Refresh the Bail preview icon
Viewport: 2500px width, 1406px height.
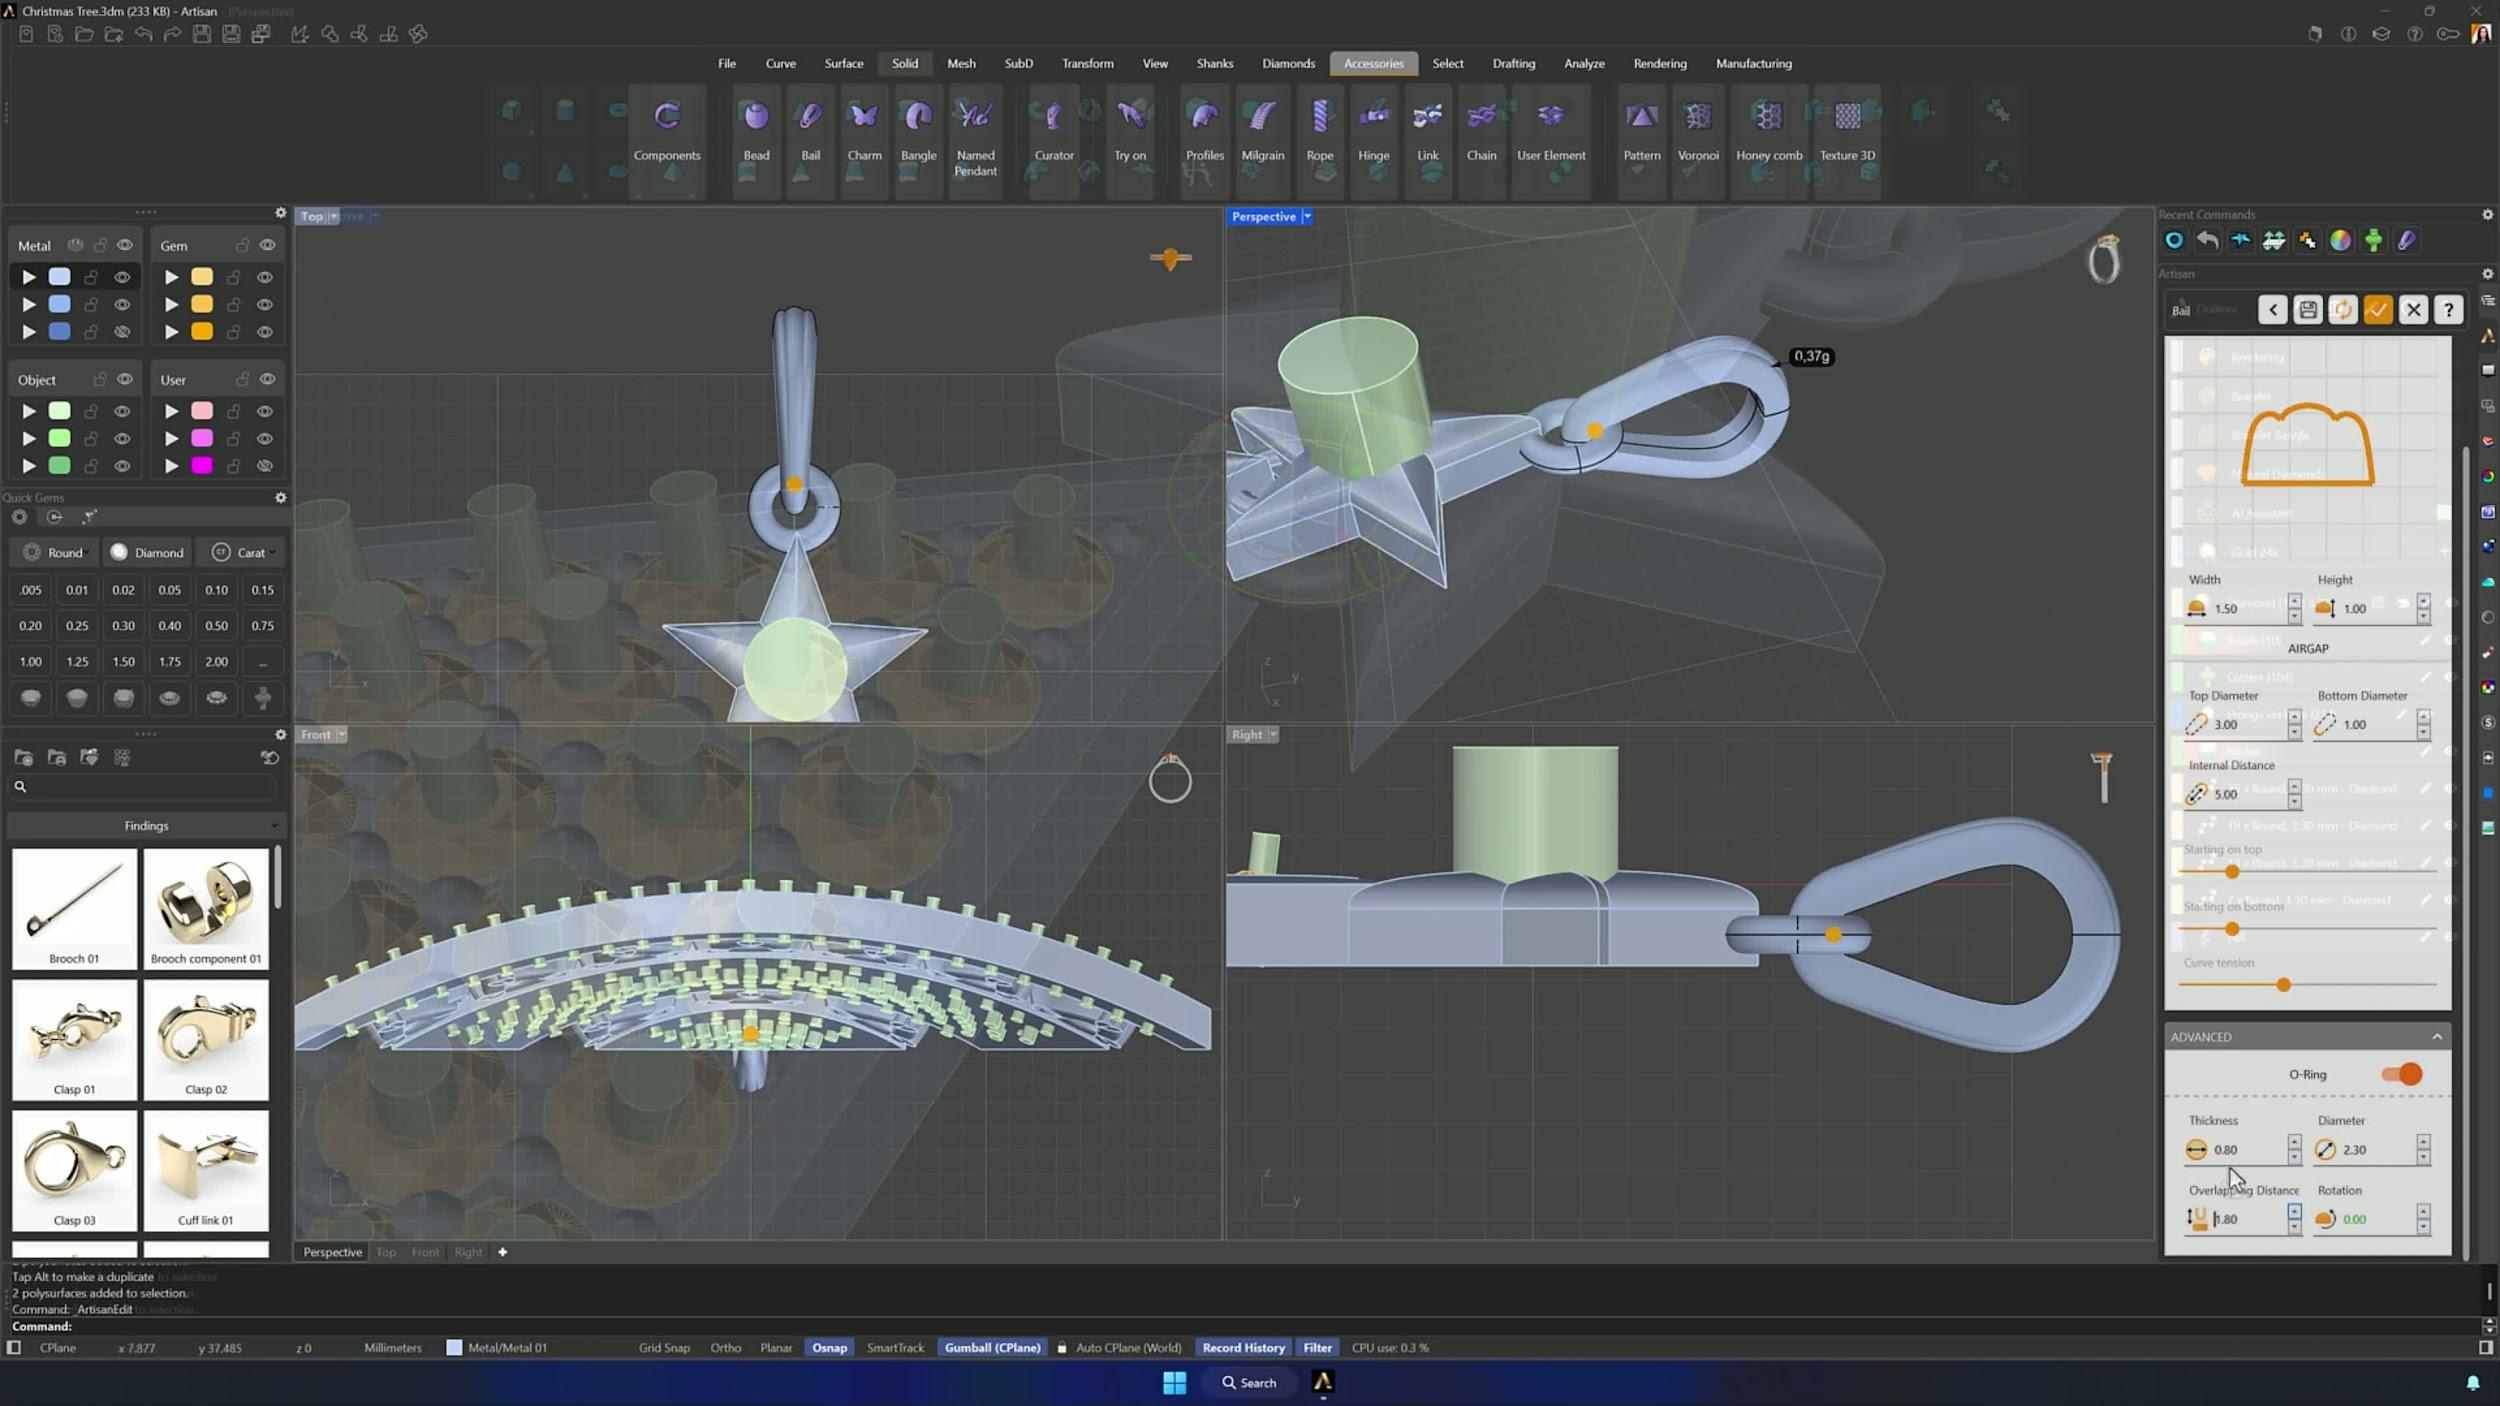pos(2343,310)
